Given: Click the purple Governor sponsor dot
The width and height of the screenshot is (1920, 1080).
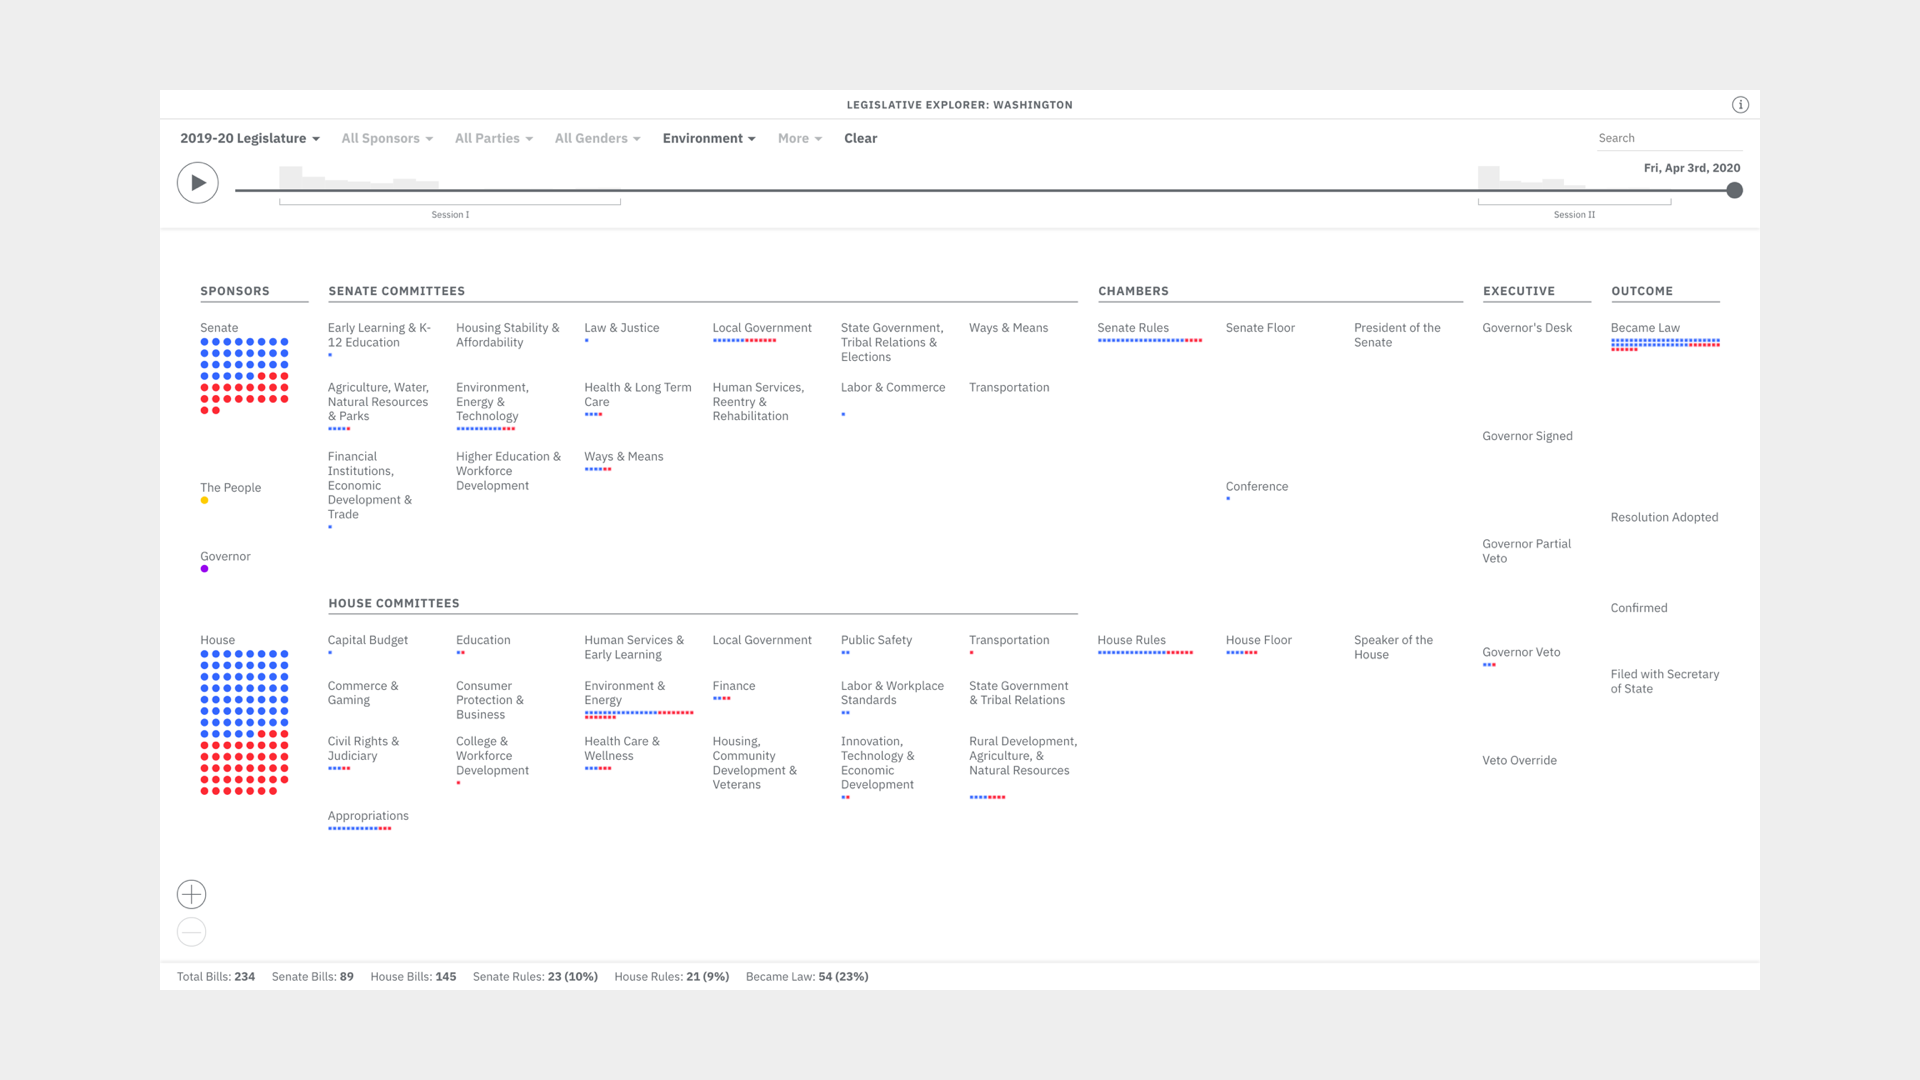Looking at the screenshot, I should point(204,569).
